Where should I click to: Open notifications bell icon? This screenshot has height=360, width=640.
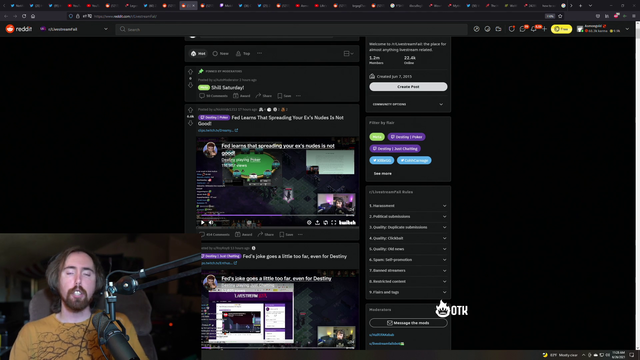534,29
